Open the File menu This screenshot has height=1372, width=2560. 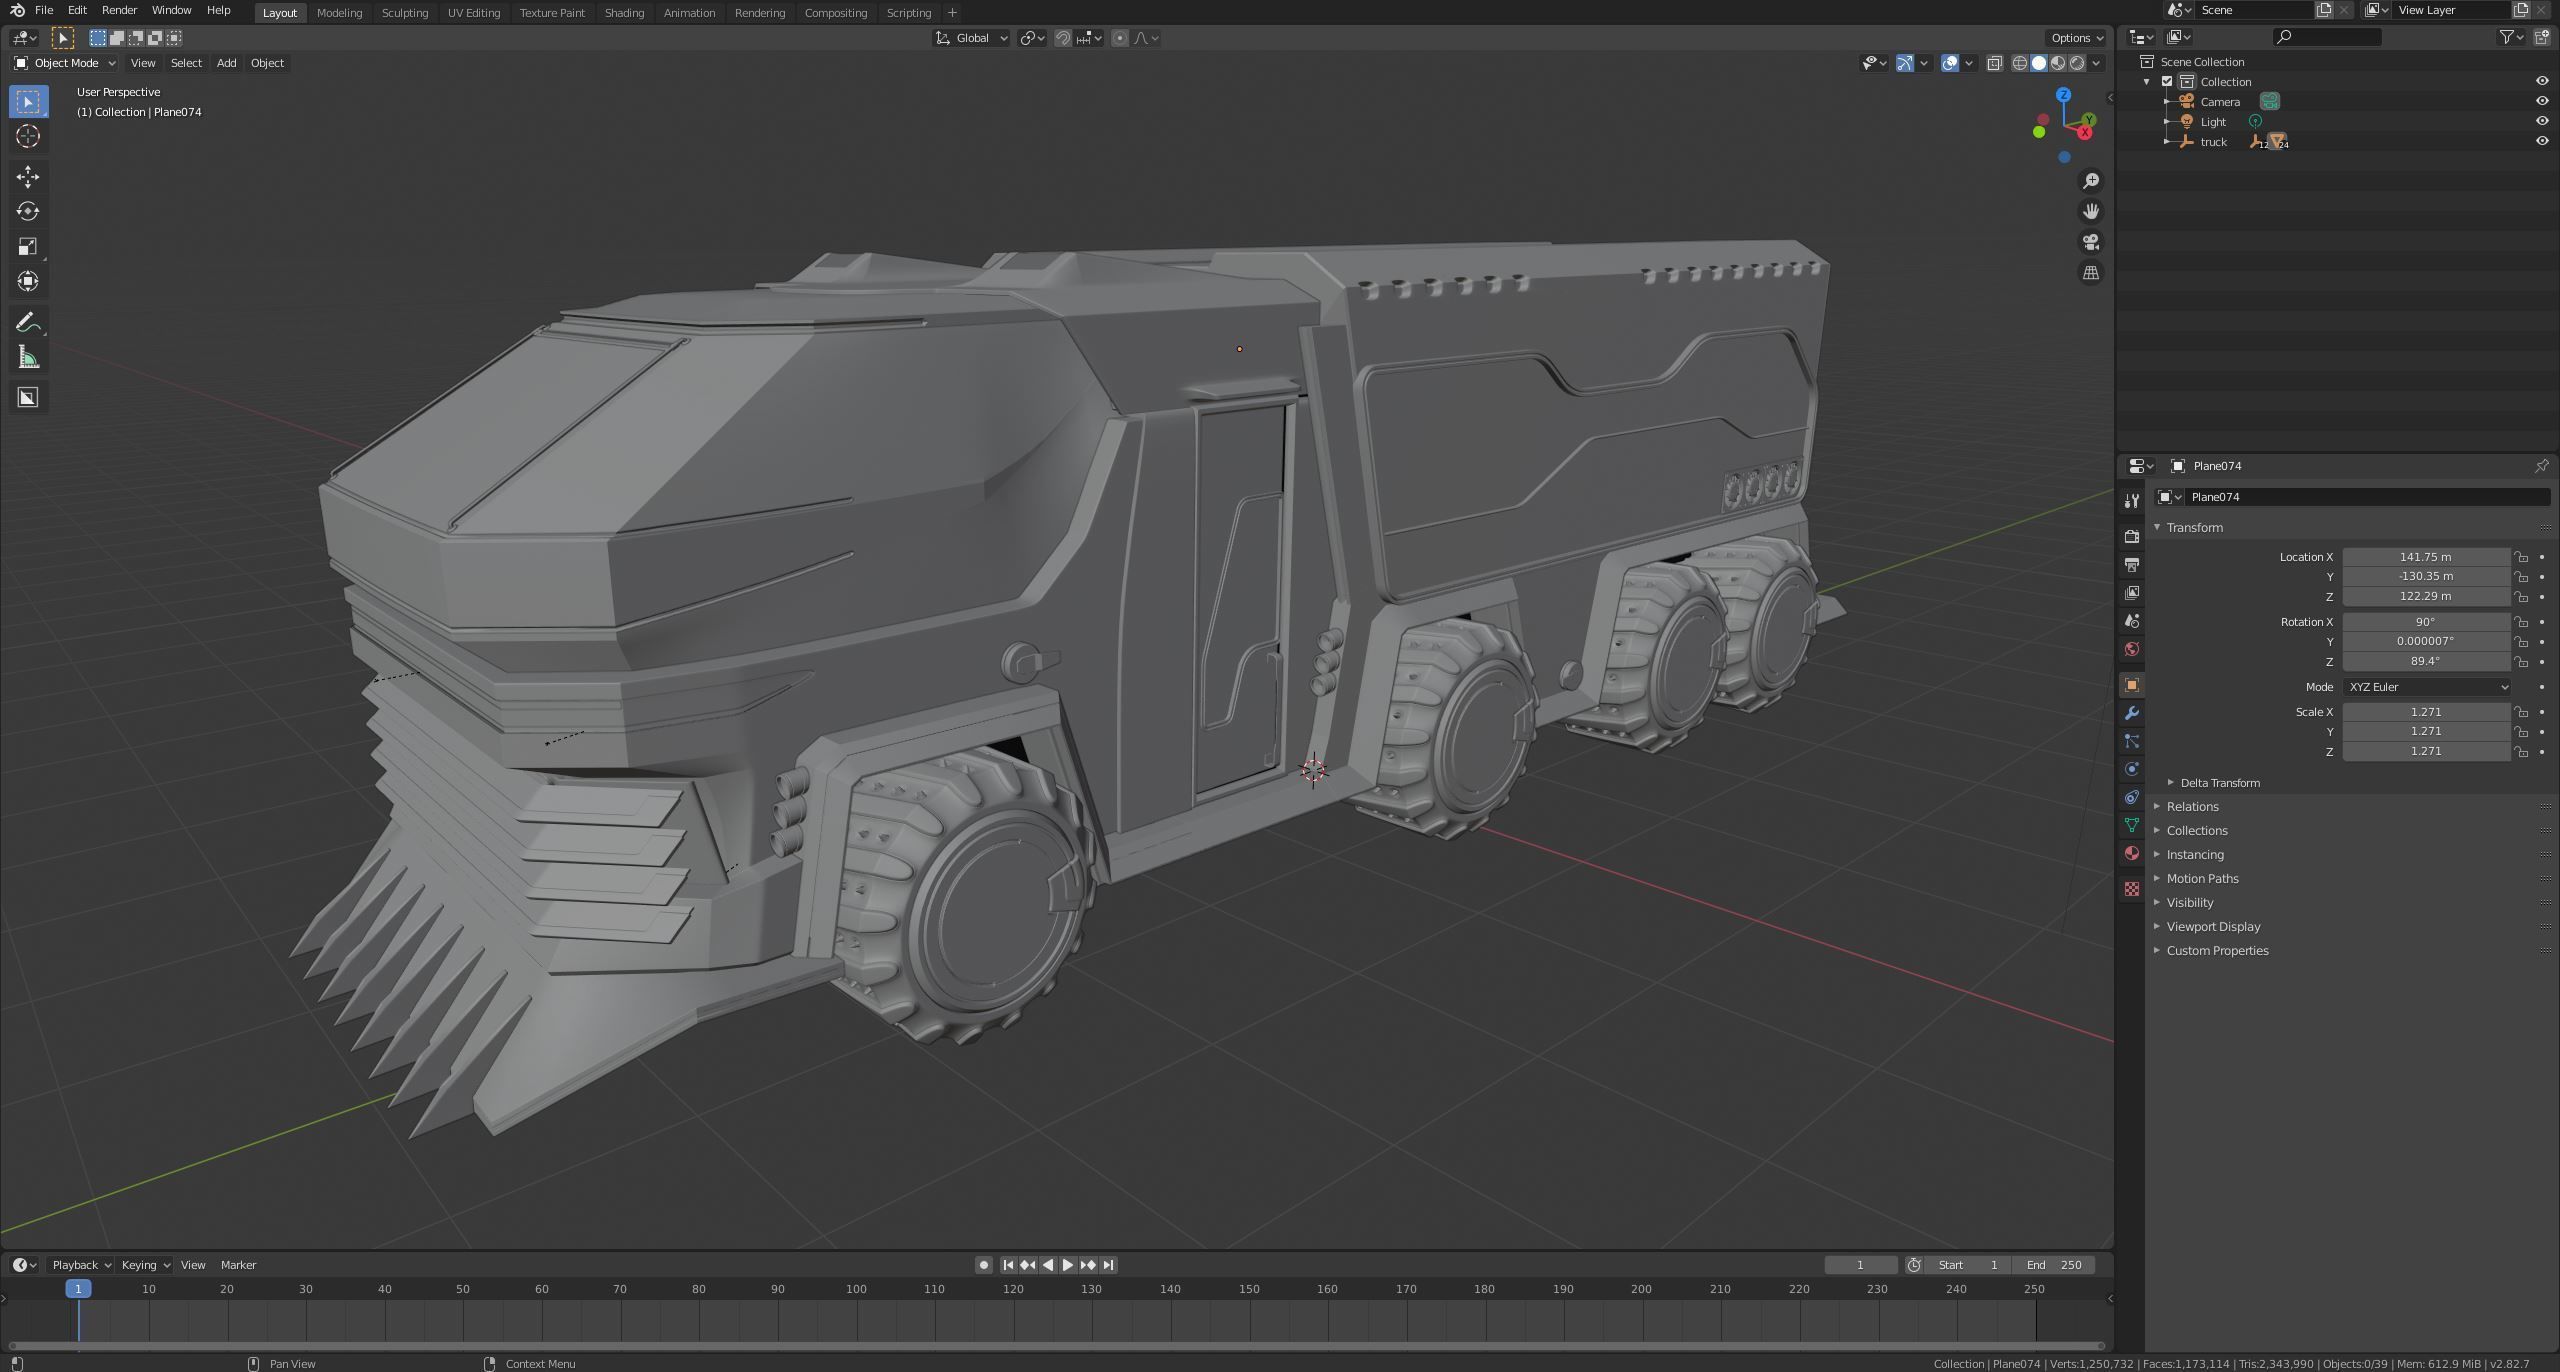point(44,10)
